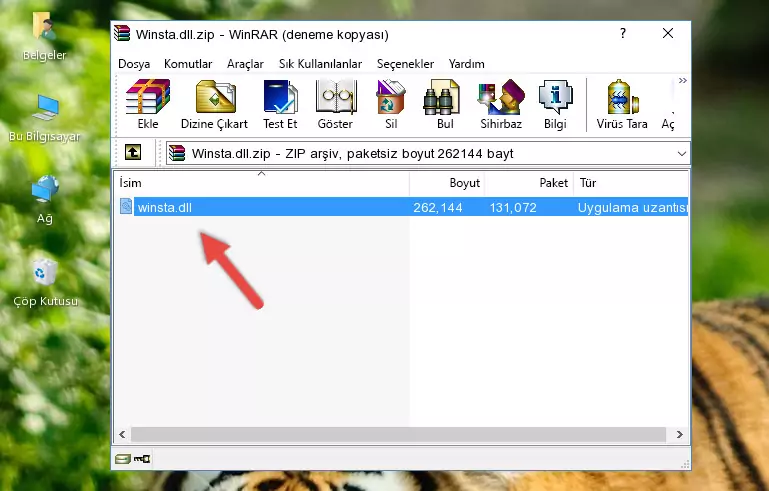769x491 pixels.
Task: Click the left arrow of the horizontal scrollbar
Action: (x=122, y=435)
